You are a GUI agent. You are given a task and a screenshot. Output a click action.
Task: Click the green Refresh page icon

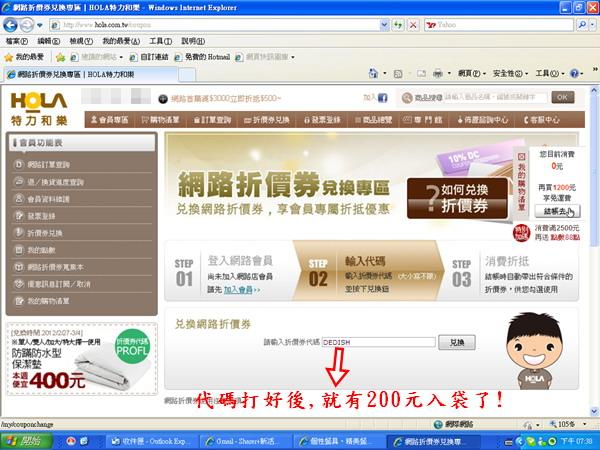pyautogui.click(x=398, y=25)
